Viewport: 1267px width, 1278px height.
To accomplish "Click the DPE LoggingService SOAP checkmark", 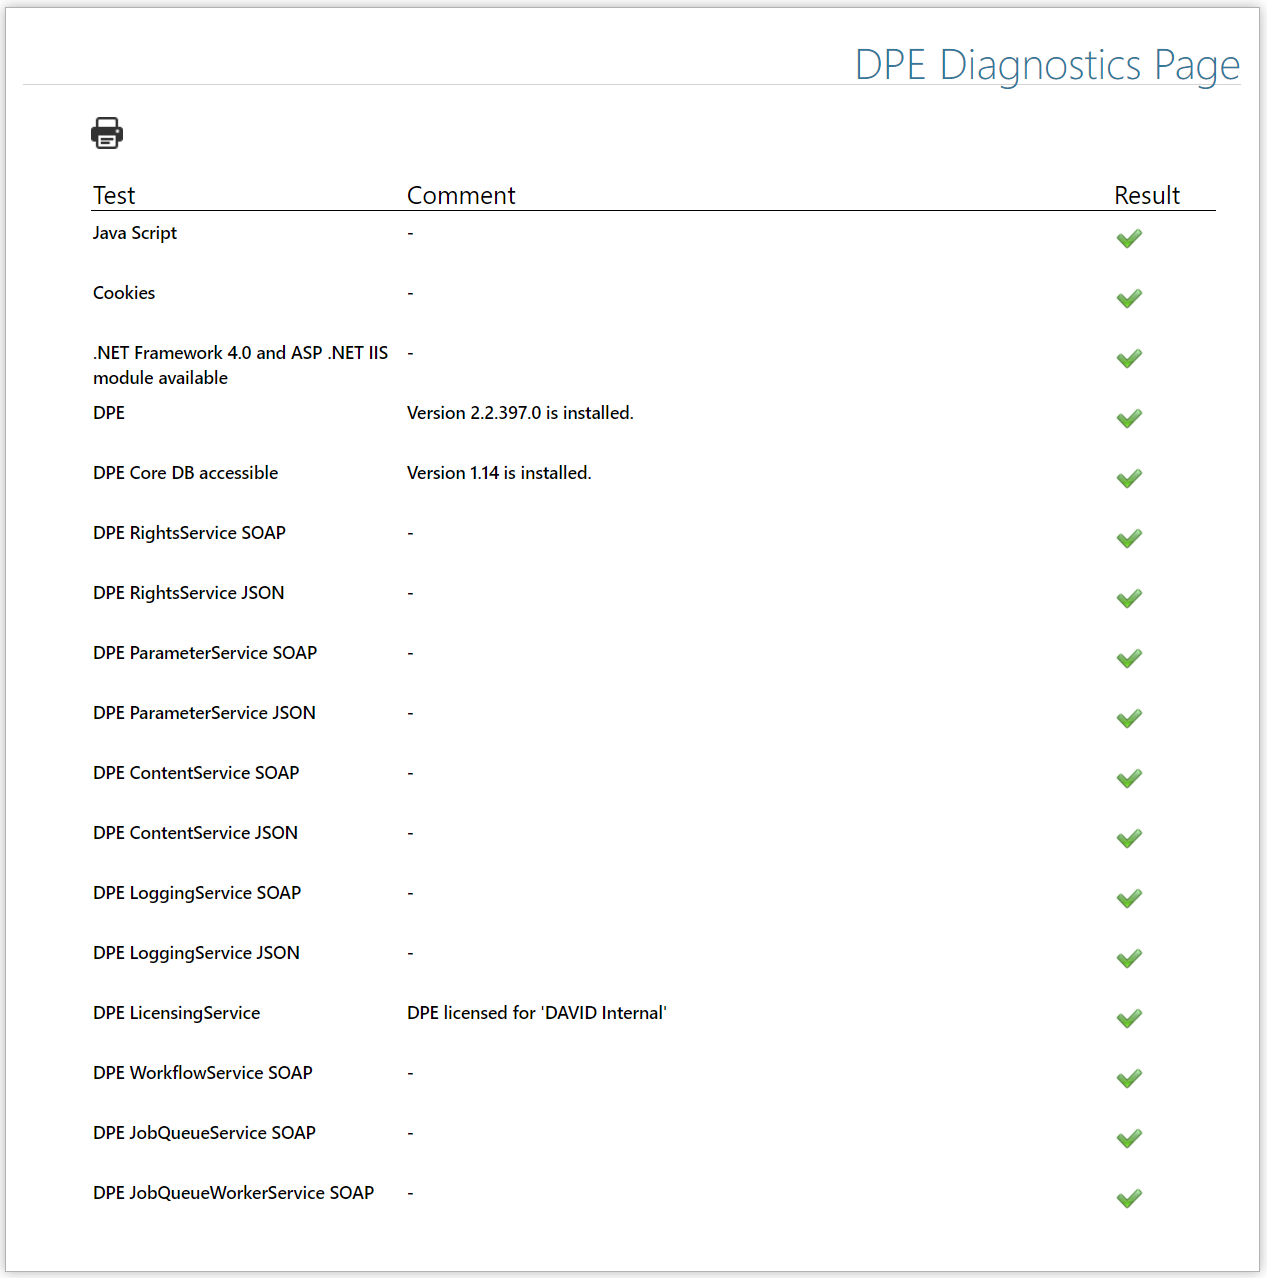I will tap(1129, 898).
